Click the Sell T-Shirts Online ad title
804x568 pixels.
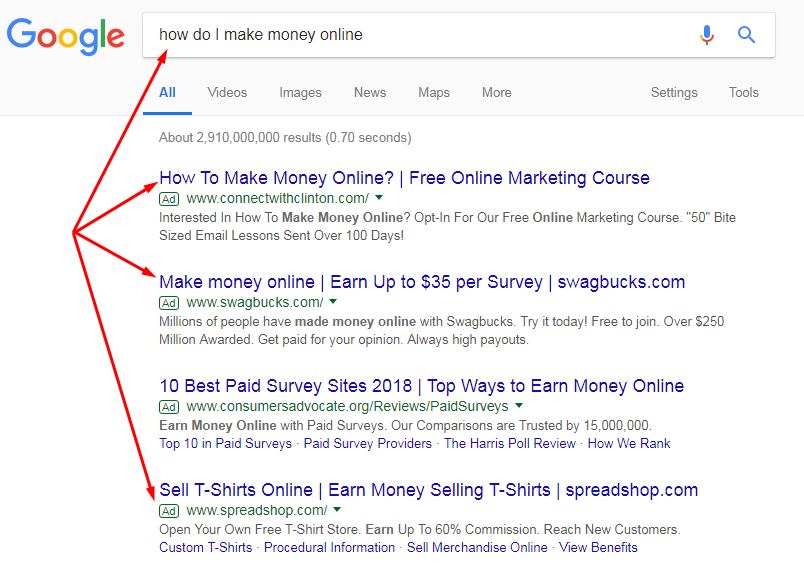tap(428, 490)
